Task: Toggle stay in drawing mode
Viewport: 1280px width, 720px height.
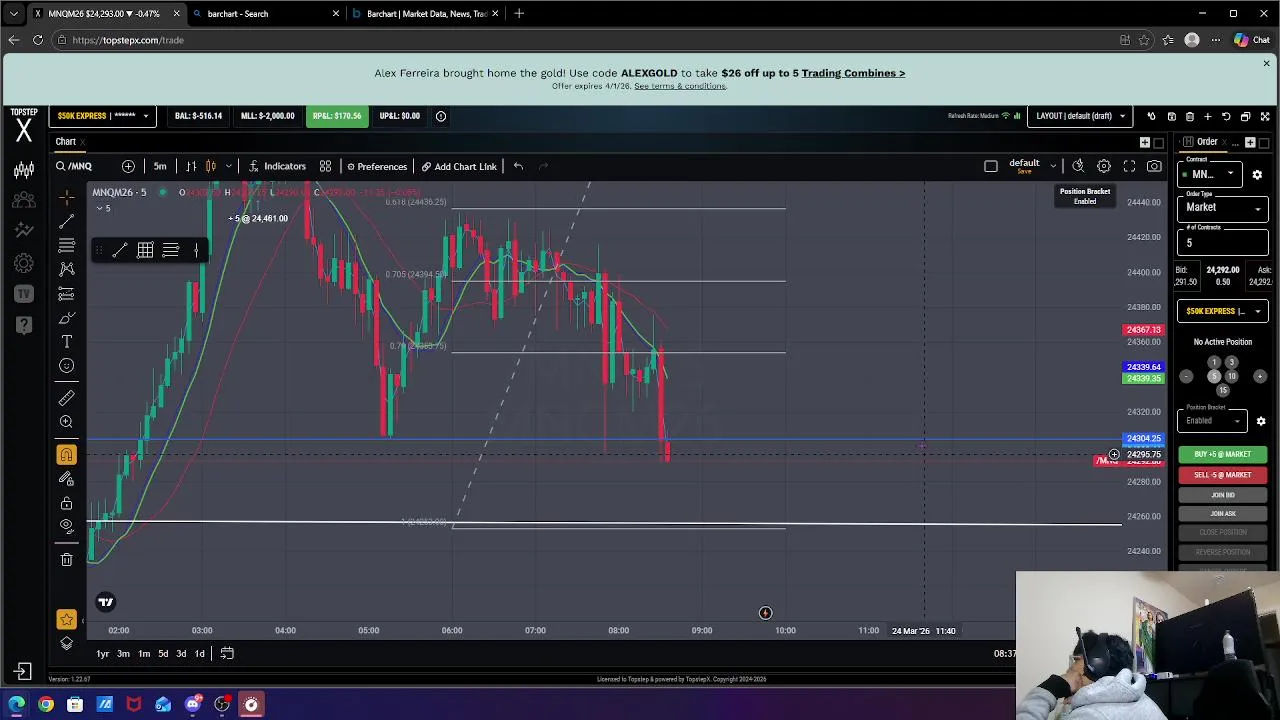Action: click(x=66, y=479)
